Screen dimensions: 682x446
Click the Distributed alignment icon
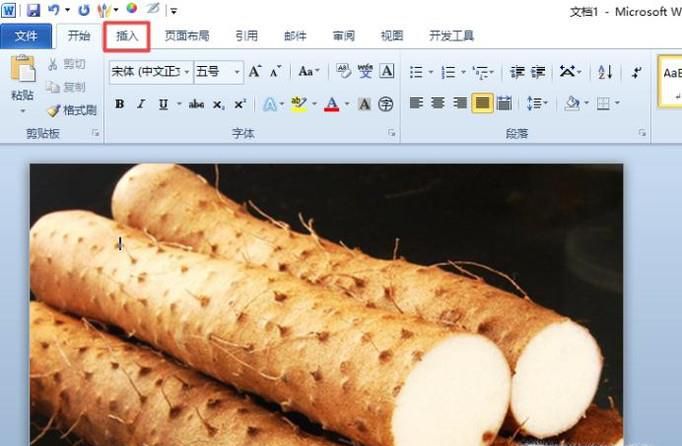tap(504, 103)
